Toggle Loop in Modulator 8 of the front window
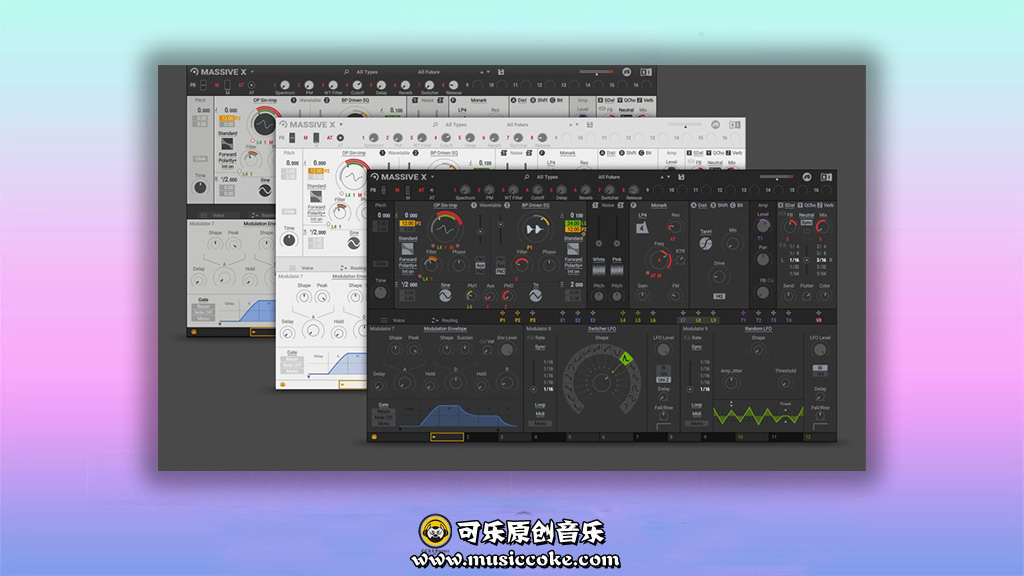This screenshot has height=576, width=1024. (x=540, y=405)
